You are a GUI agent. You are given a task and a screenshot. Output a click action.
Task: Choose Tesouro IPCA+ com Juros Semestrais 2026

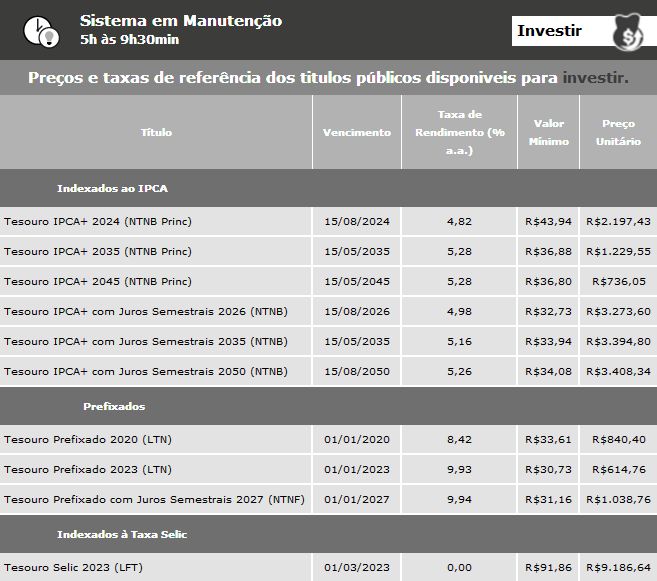pyautogui.click(x=145, y=311)
